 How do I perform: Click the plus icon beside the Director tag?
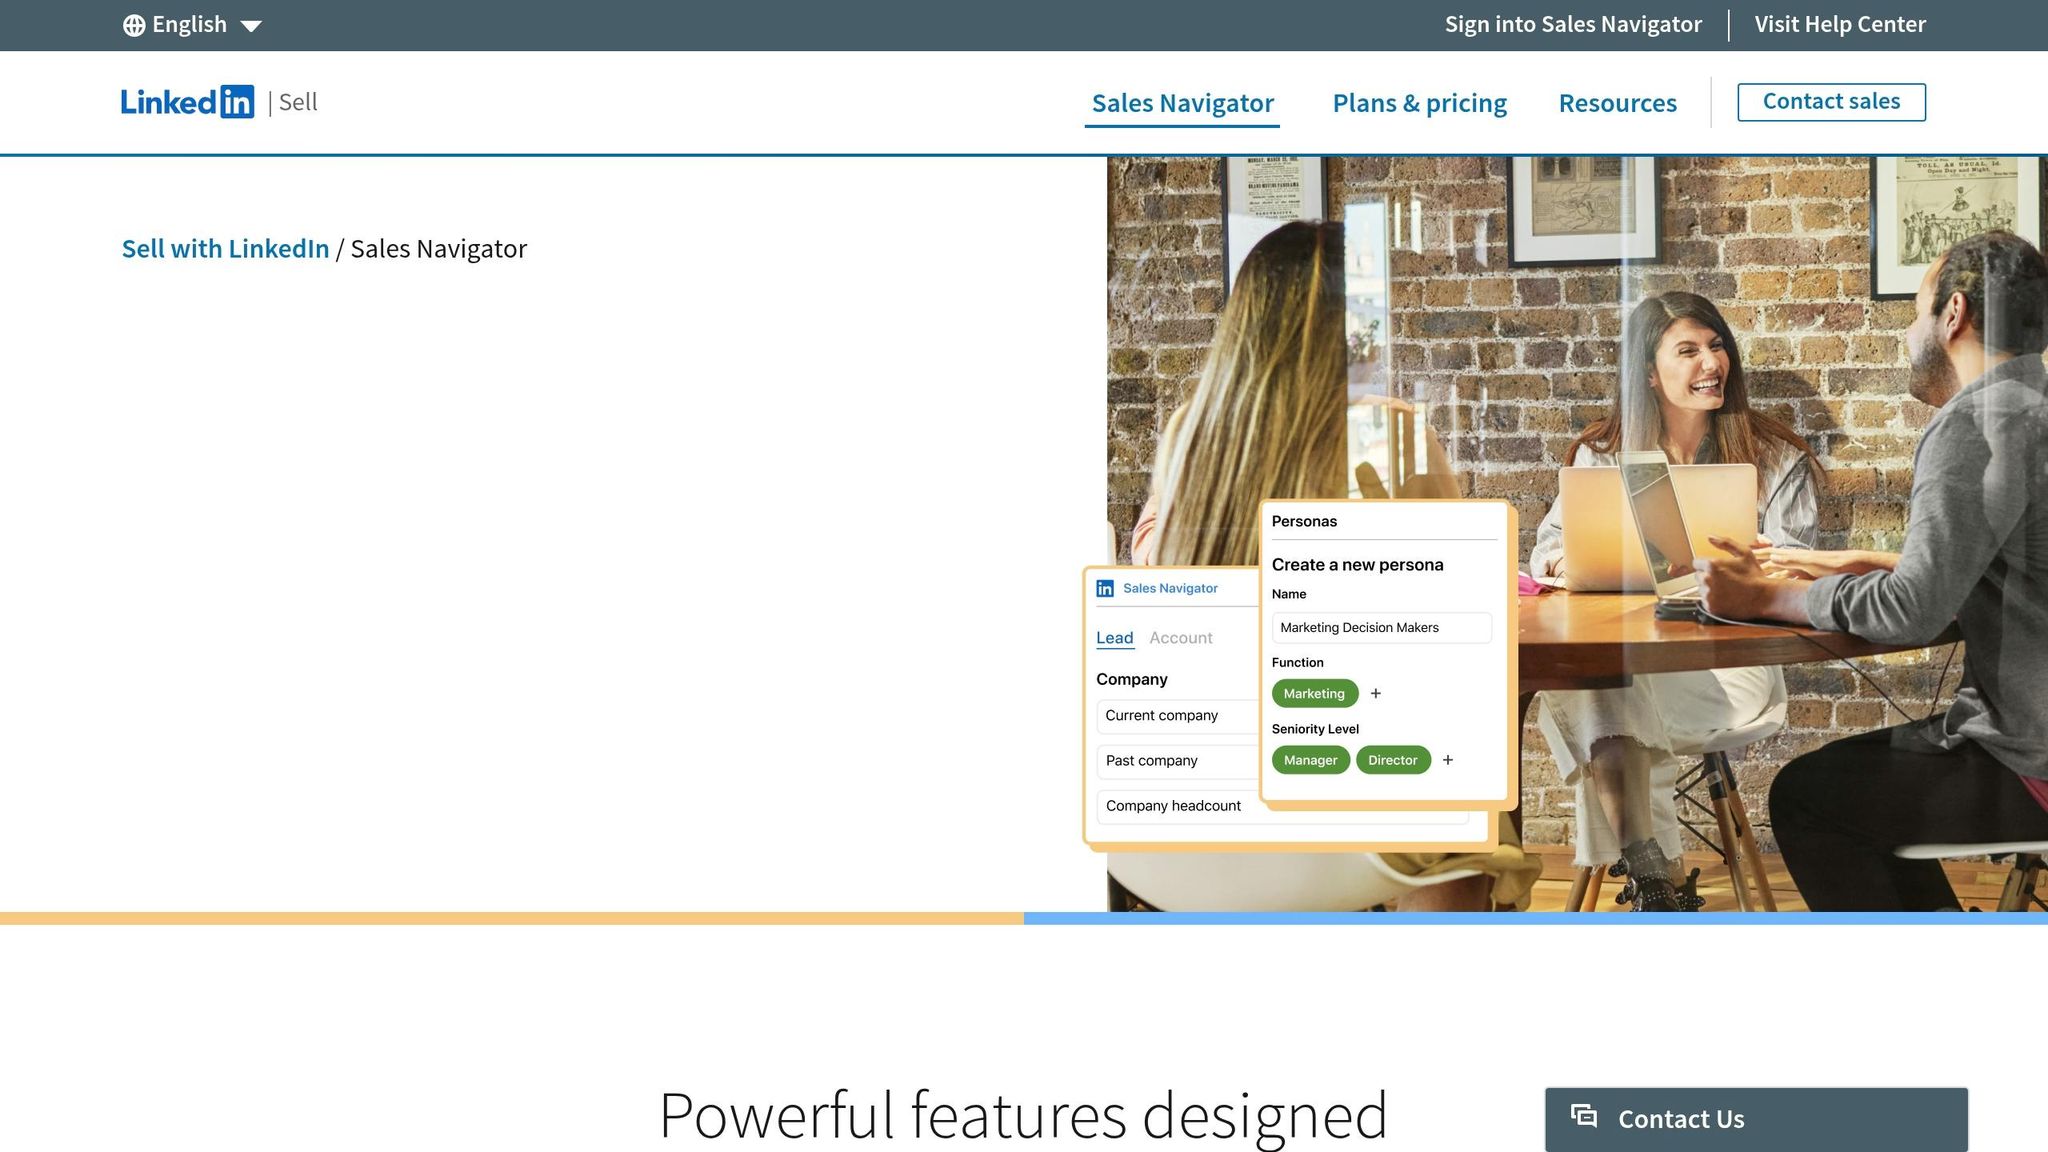pyautogui.click(x=1448, y=760)
